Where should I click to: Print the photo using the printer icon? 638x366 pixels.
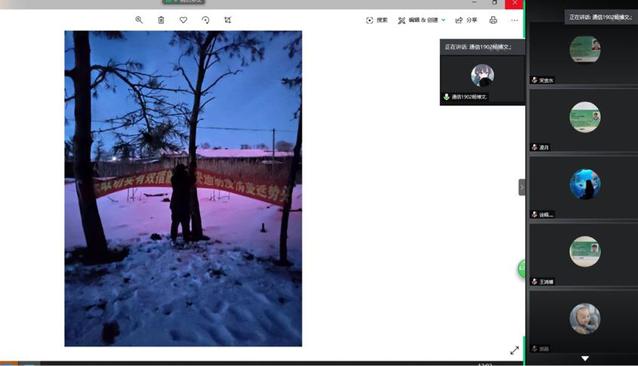493,20
